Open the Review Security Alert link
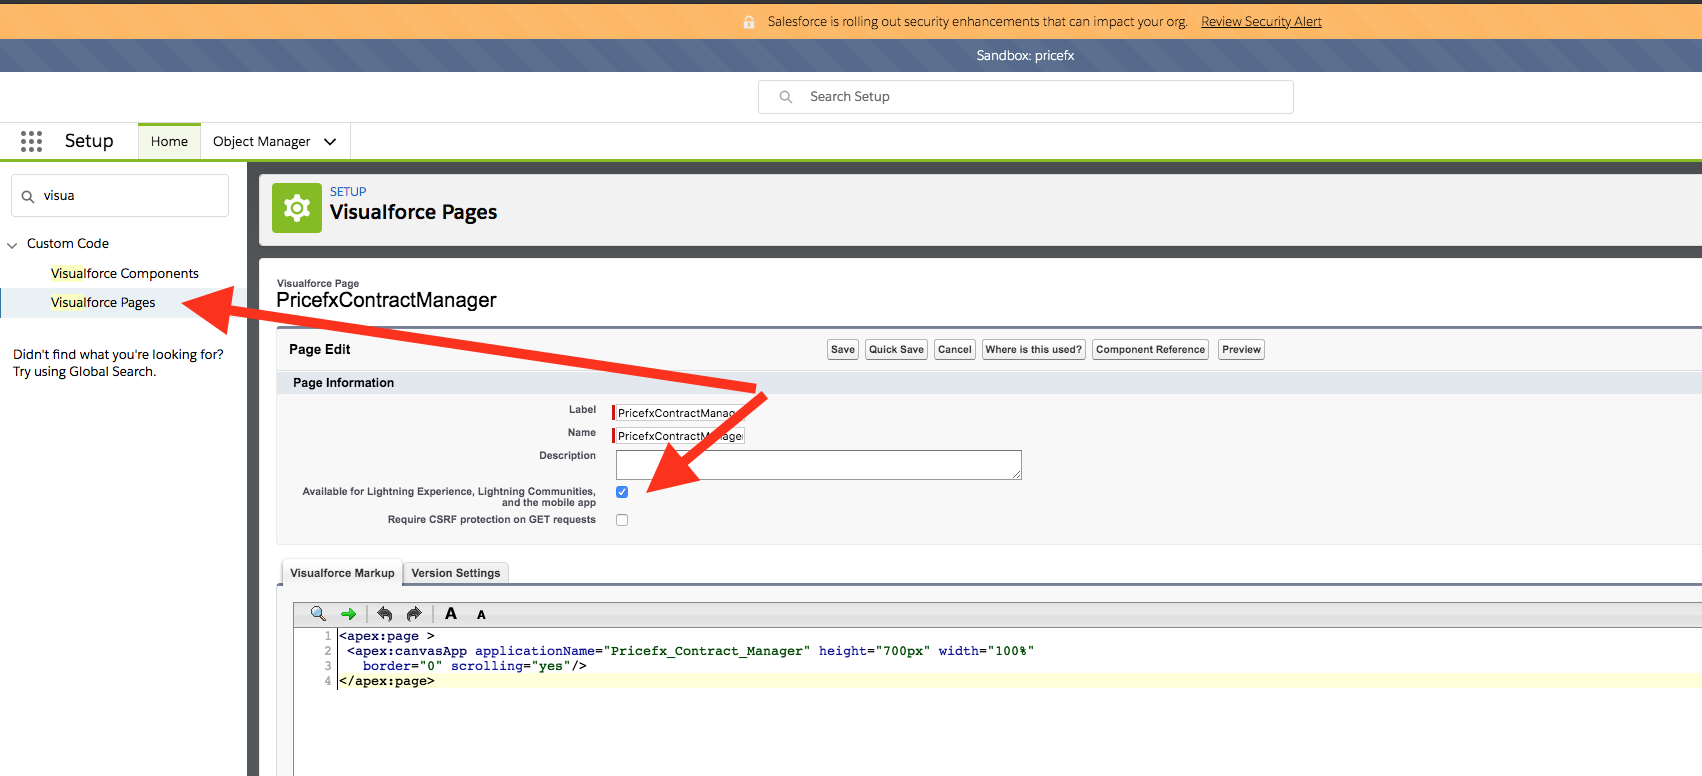 [1261, 22]
